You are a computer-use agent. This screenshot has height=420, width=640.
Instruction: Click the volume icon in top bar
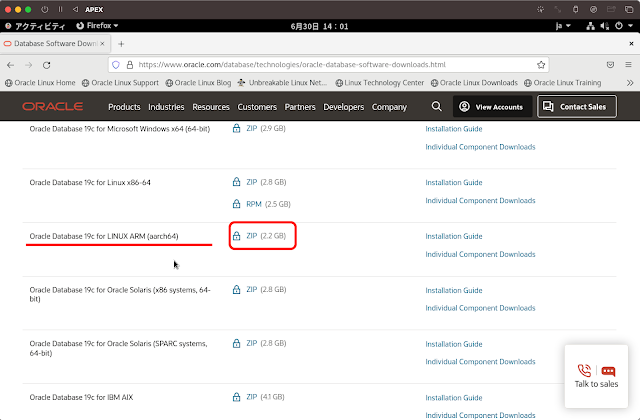click(604, 26)
